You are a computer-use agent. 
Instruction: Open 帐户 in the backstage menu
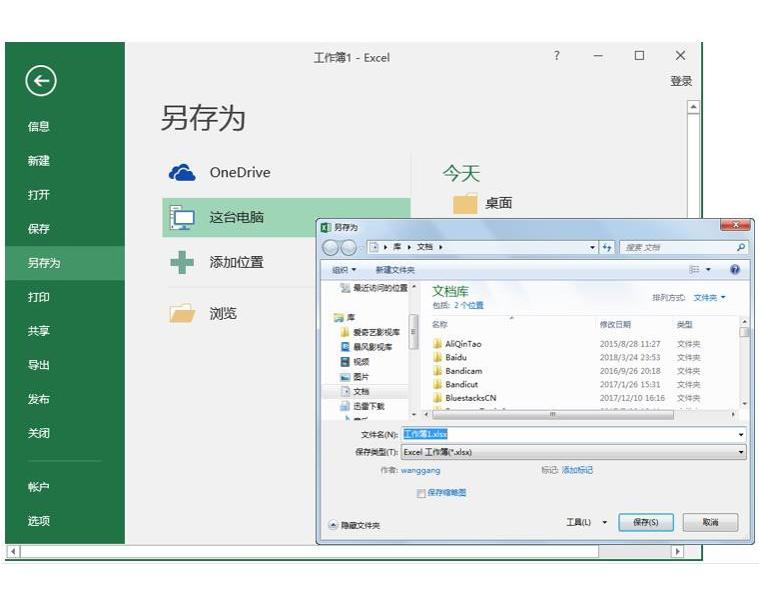(x=39, y=487)
